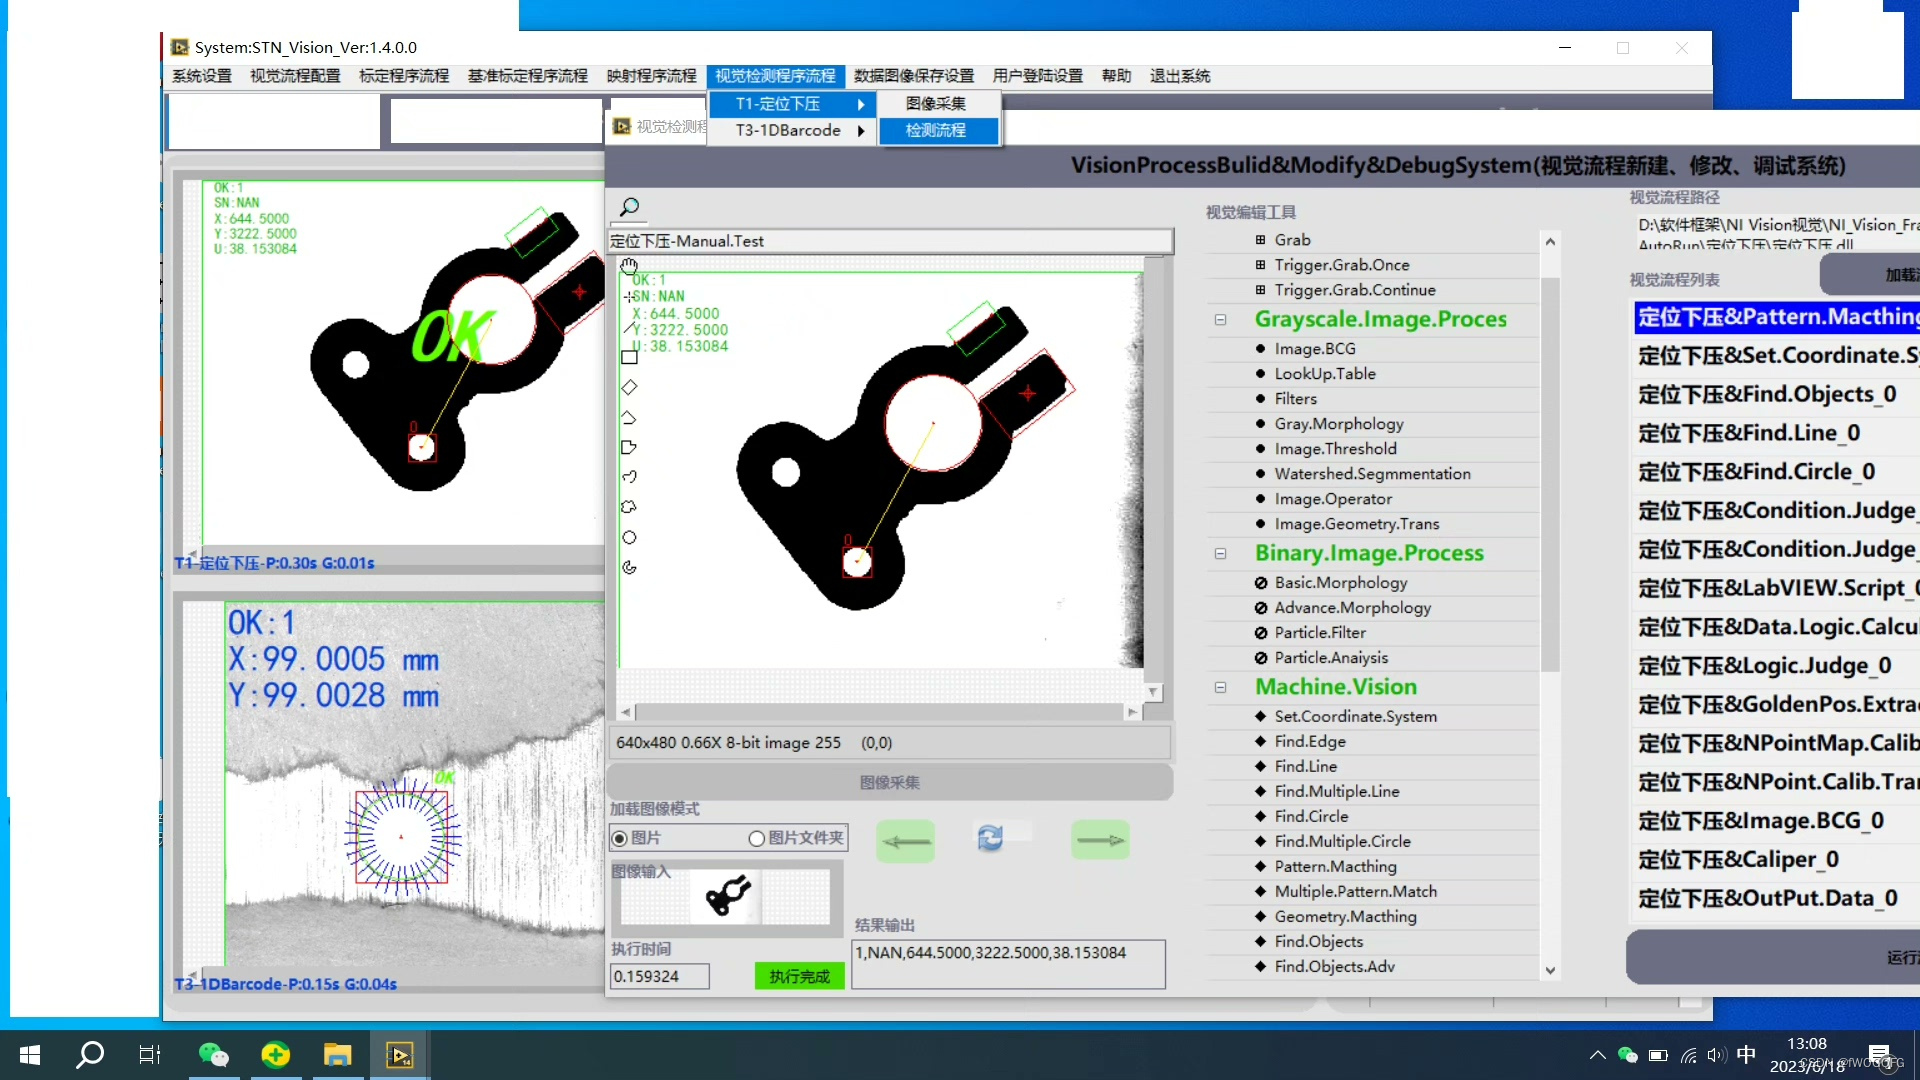Click the tool list scroll-down arrow
The image size is (1920, 1080).
(x=1550, y=970)
